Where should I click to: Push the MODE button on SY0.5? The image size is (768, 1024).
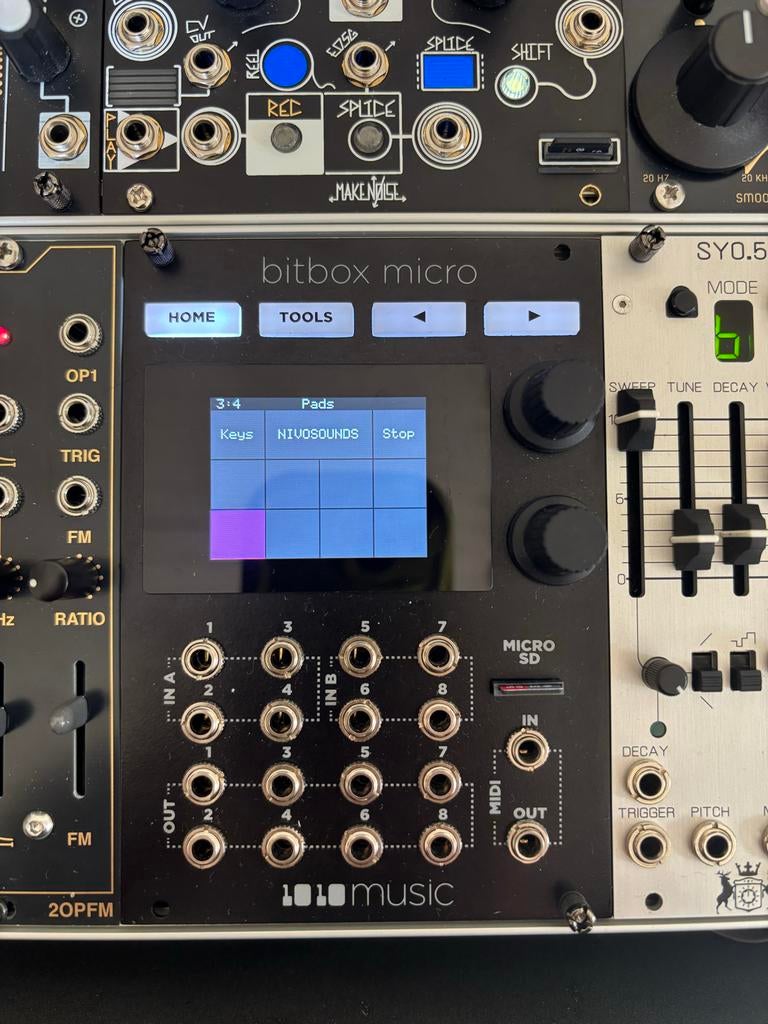point(682,302)
